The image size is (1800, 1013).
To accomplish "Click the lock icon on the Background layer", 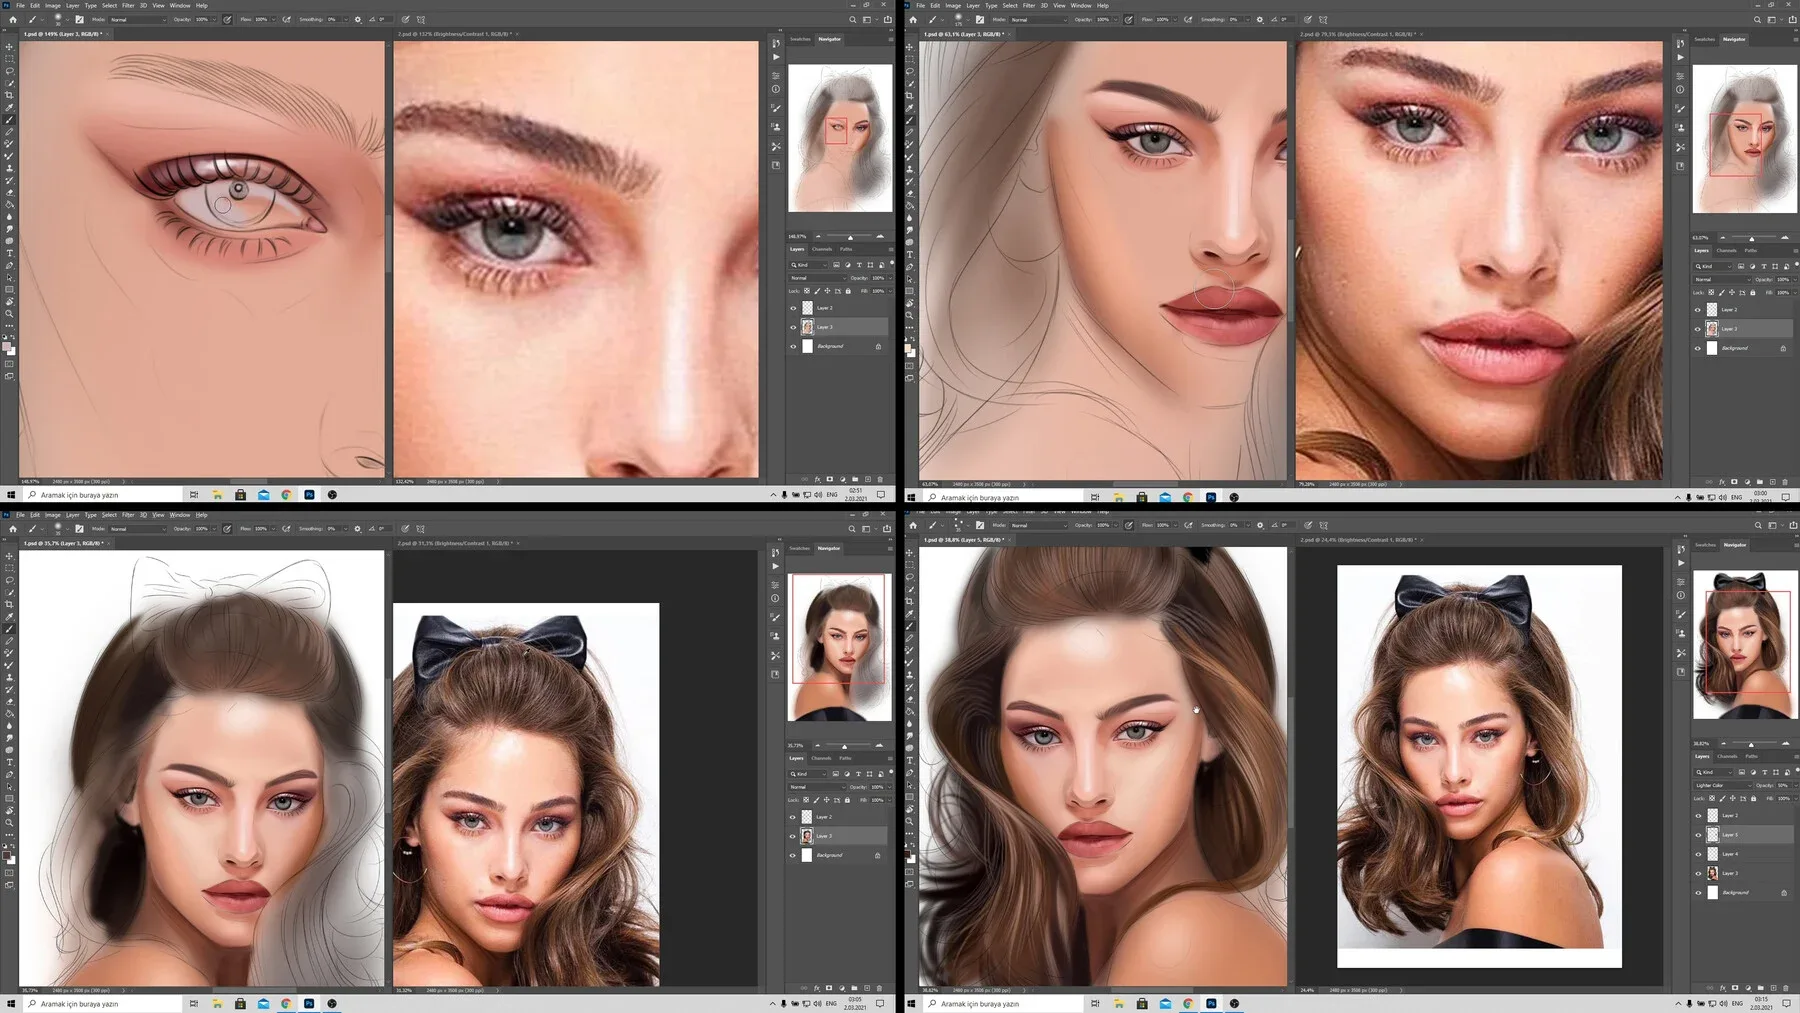I will (x=879, y=346).
